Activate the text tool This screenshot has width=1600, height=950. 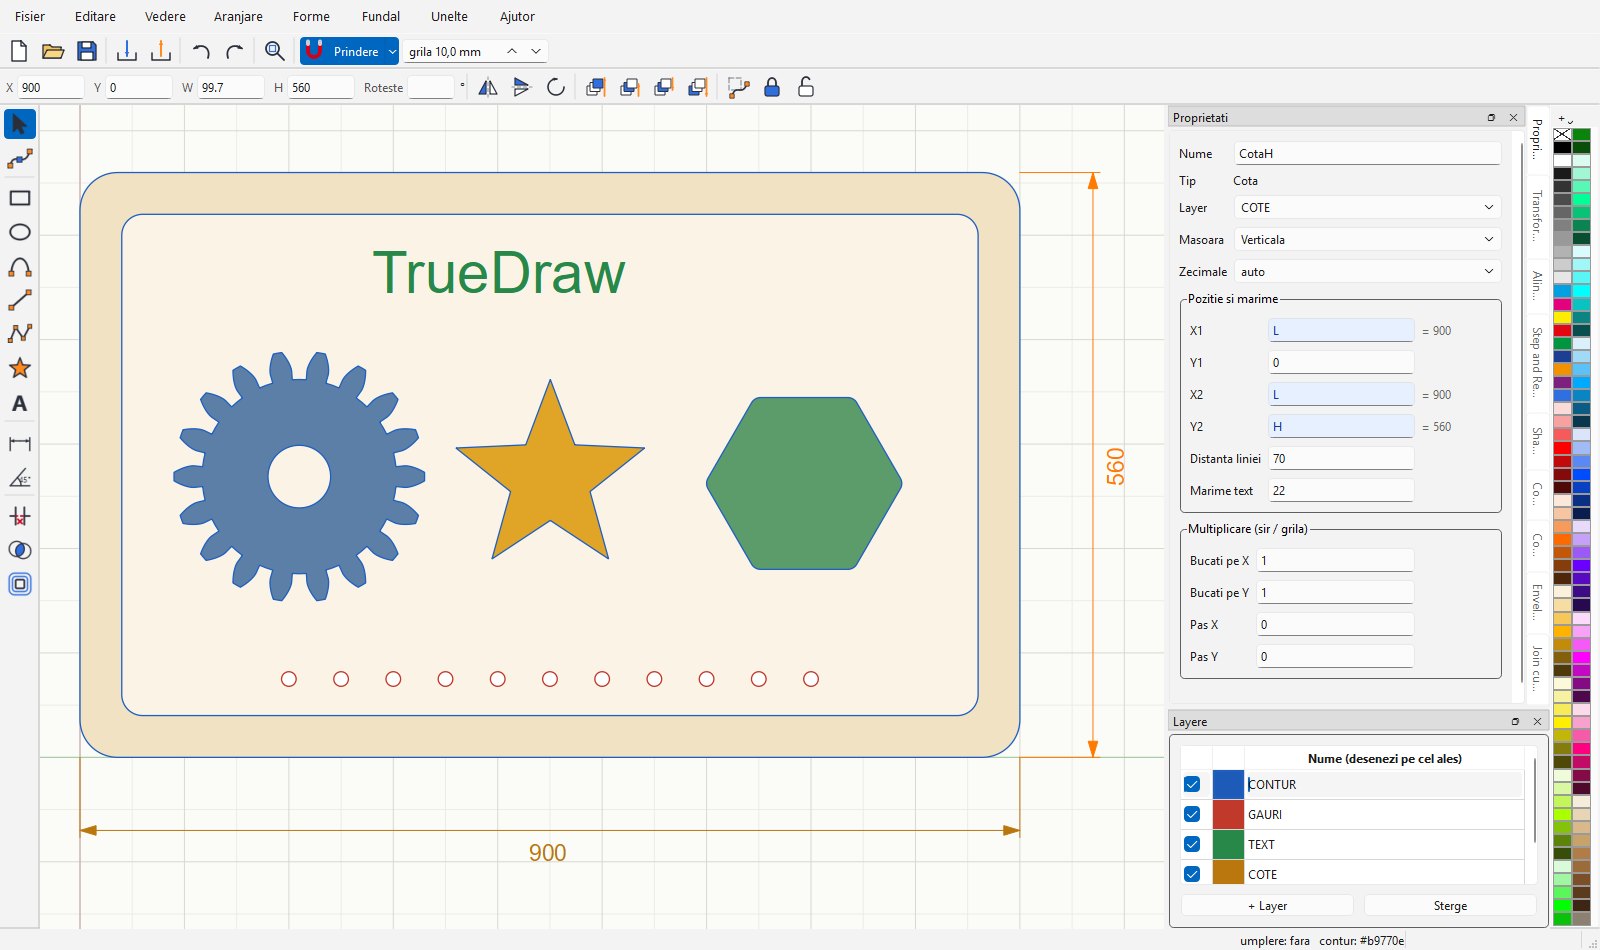[20, 404]
